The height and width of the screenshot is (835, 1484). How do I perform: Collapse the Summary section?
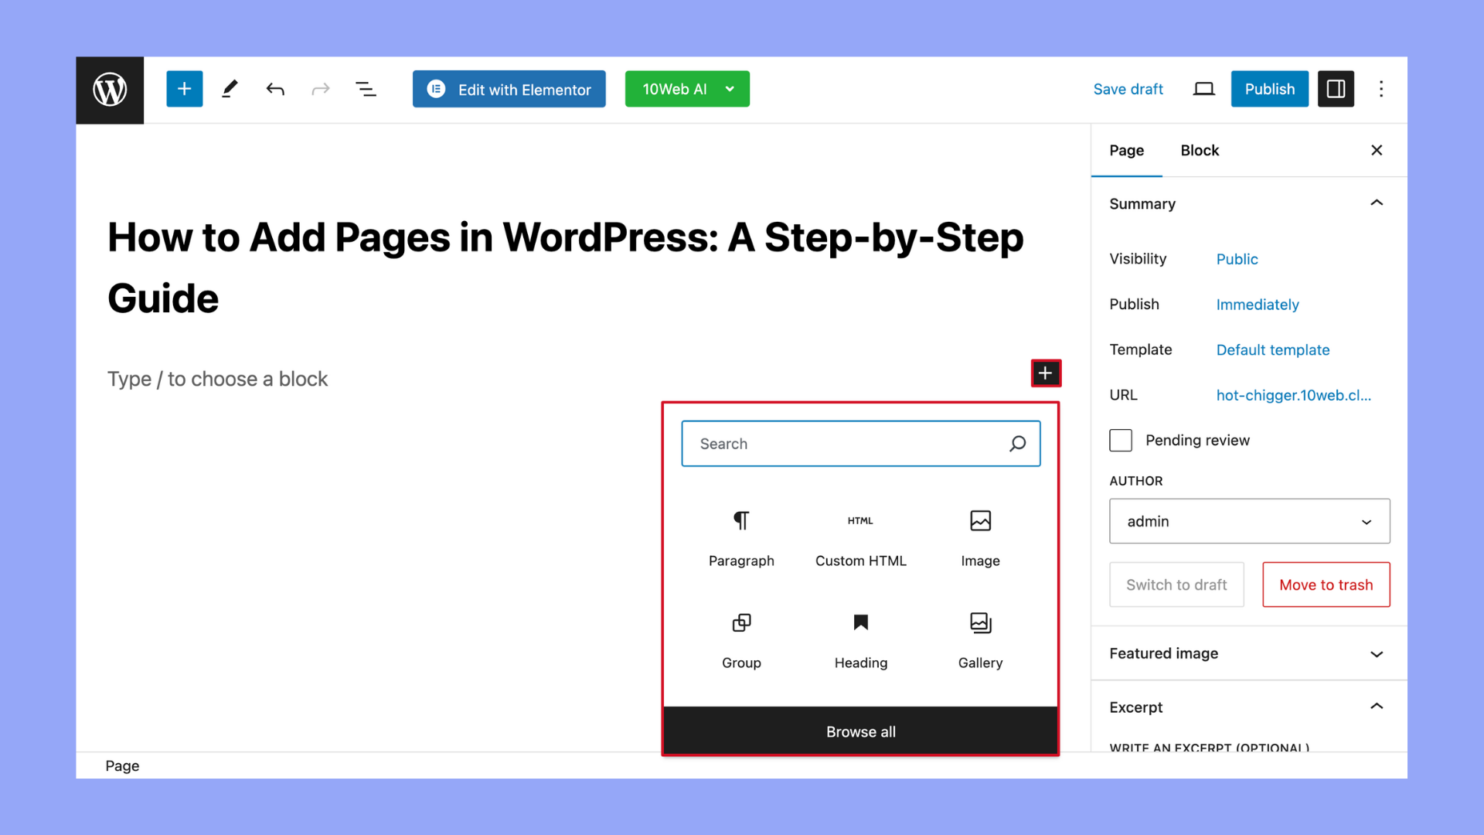1376,202
